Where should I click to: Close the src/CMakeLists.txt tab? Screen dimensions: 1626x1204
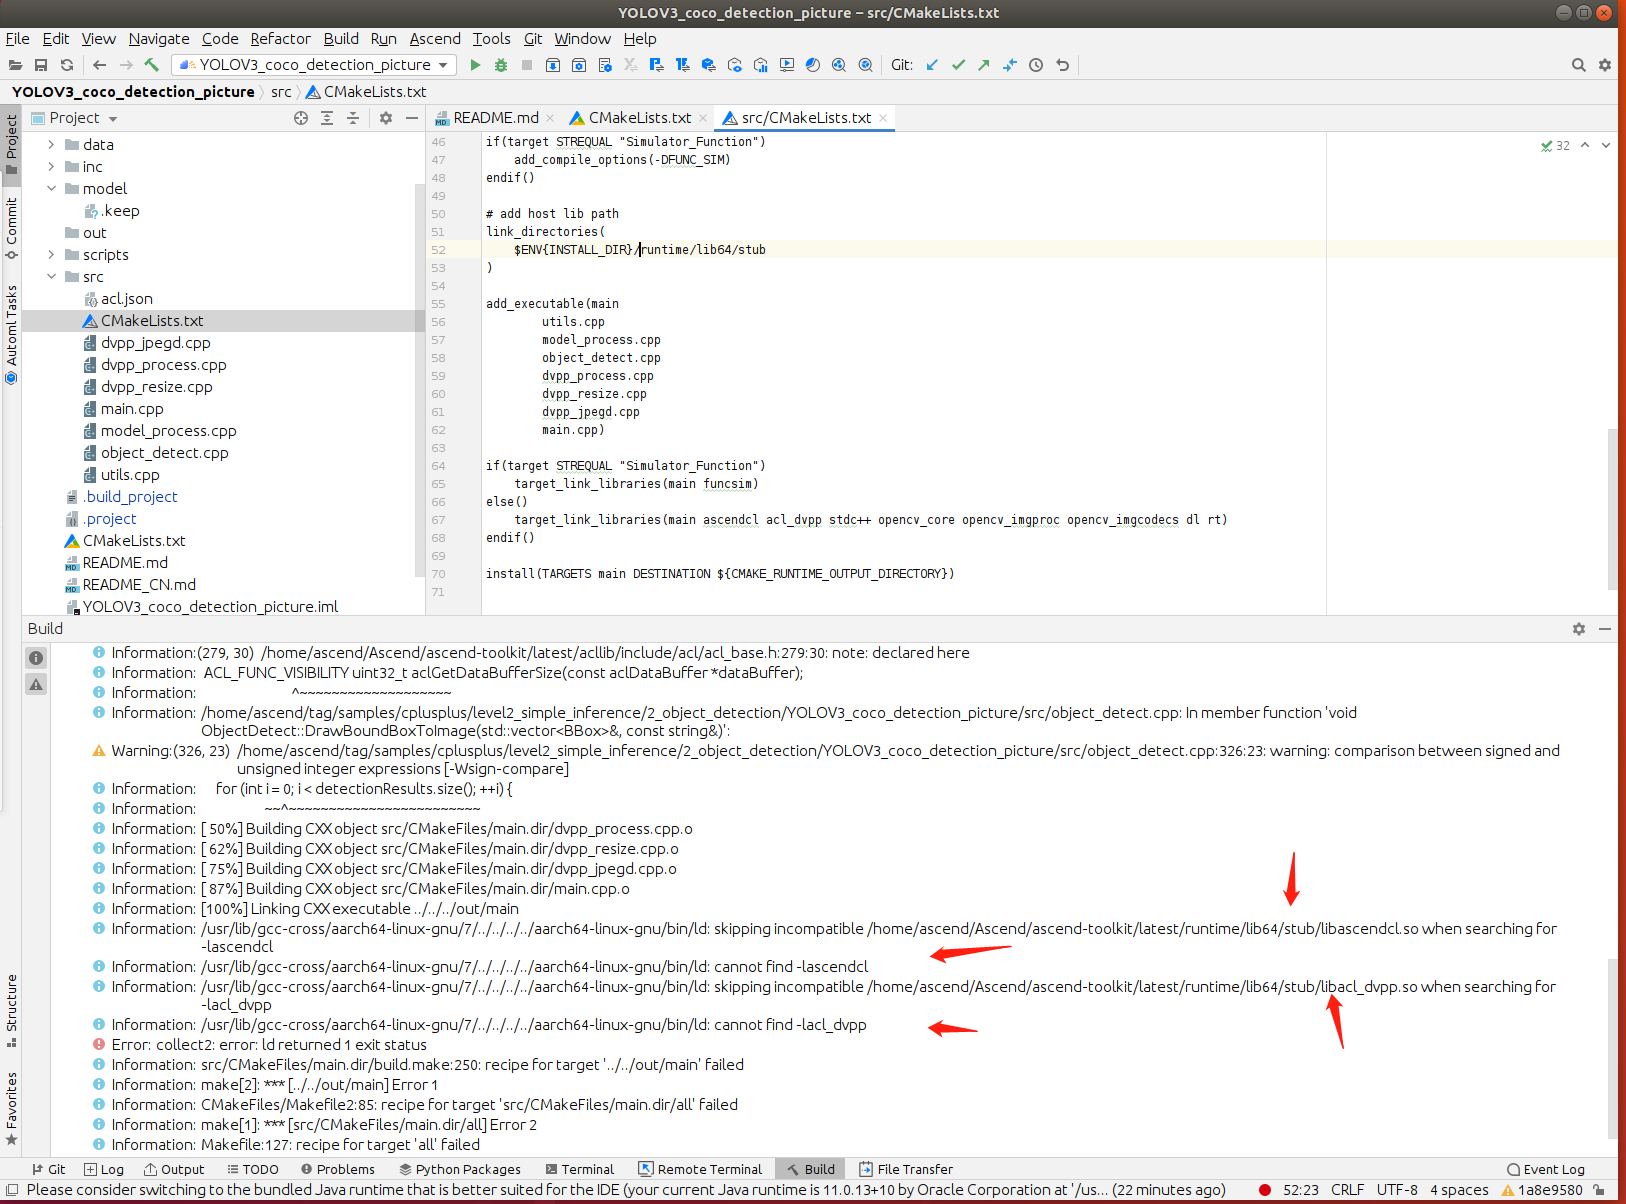click(883, 118)
